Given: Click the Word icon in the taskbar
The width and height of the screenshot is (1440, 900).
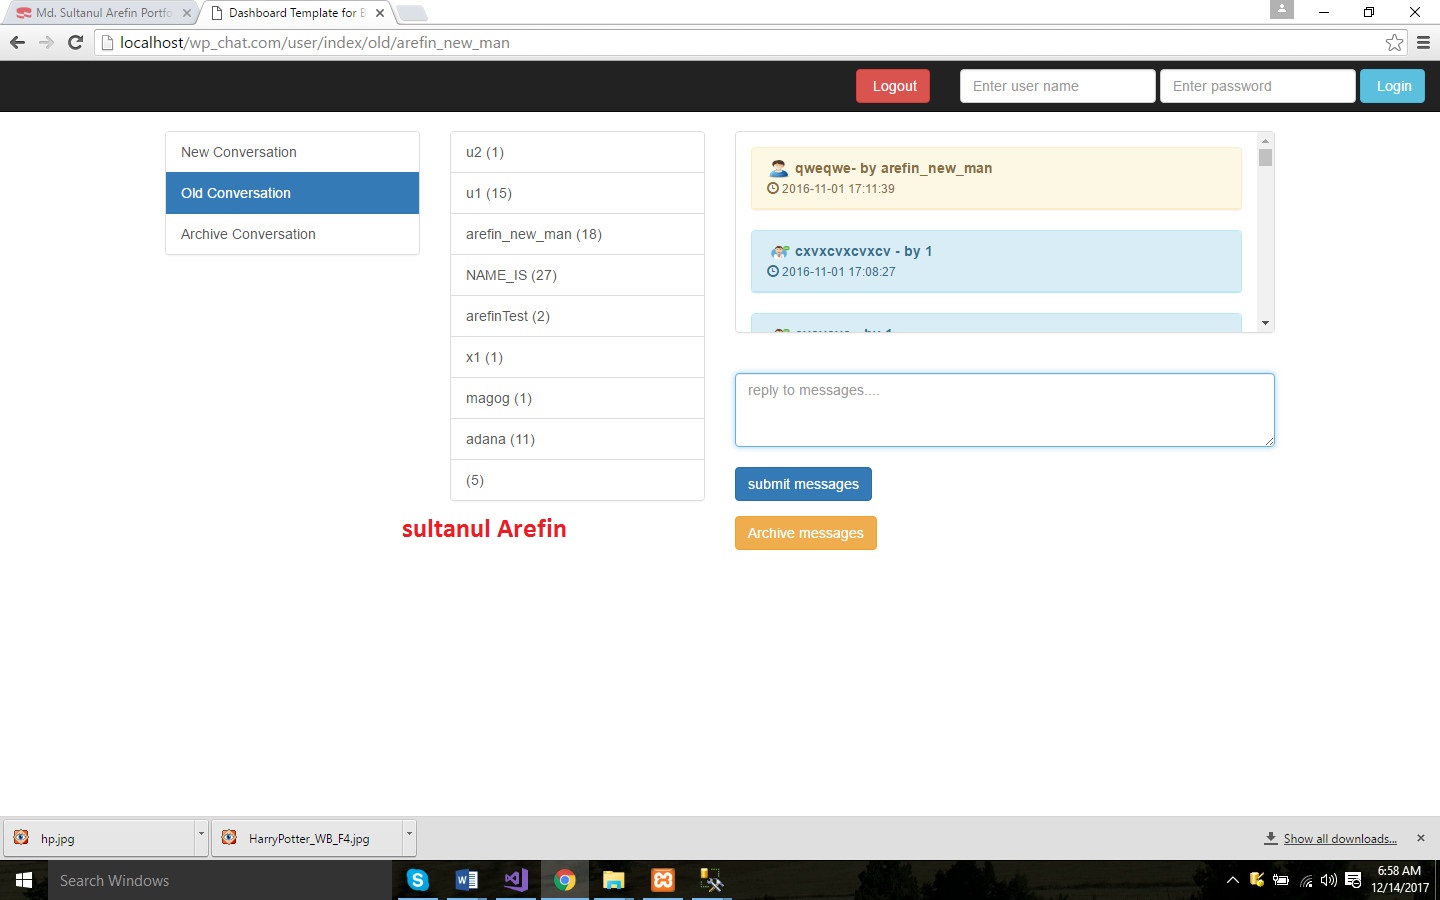Looking at the screenshot, I should point(466,880).
